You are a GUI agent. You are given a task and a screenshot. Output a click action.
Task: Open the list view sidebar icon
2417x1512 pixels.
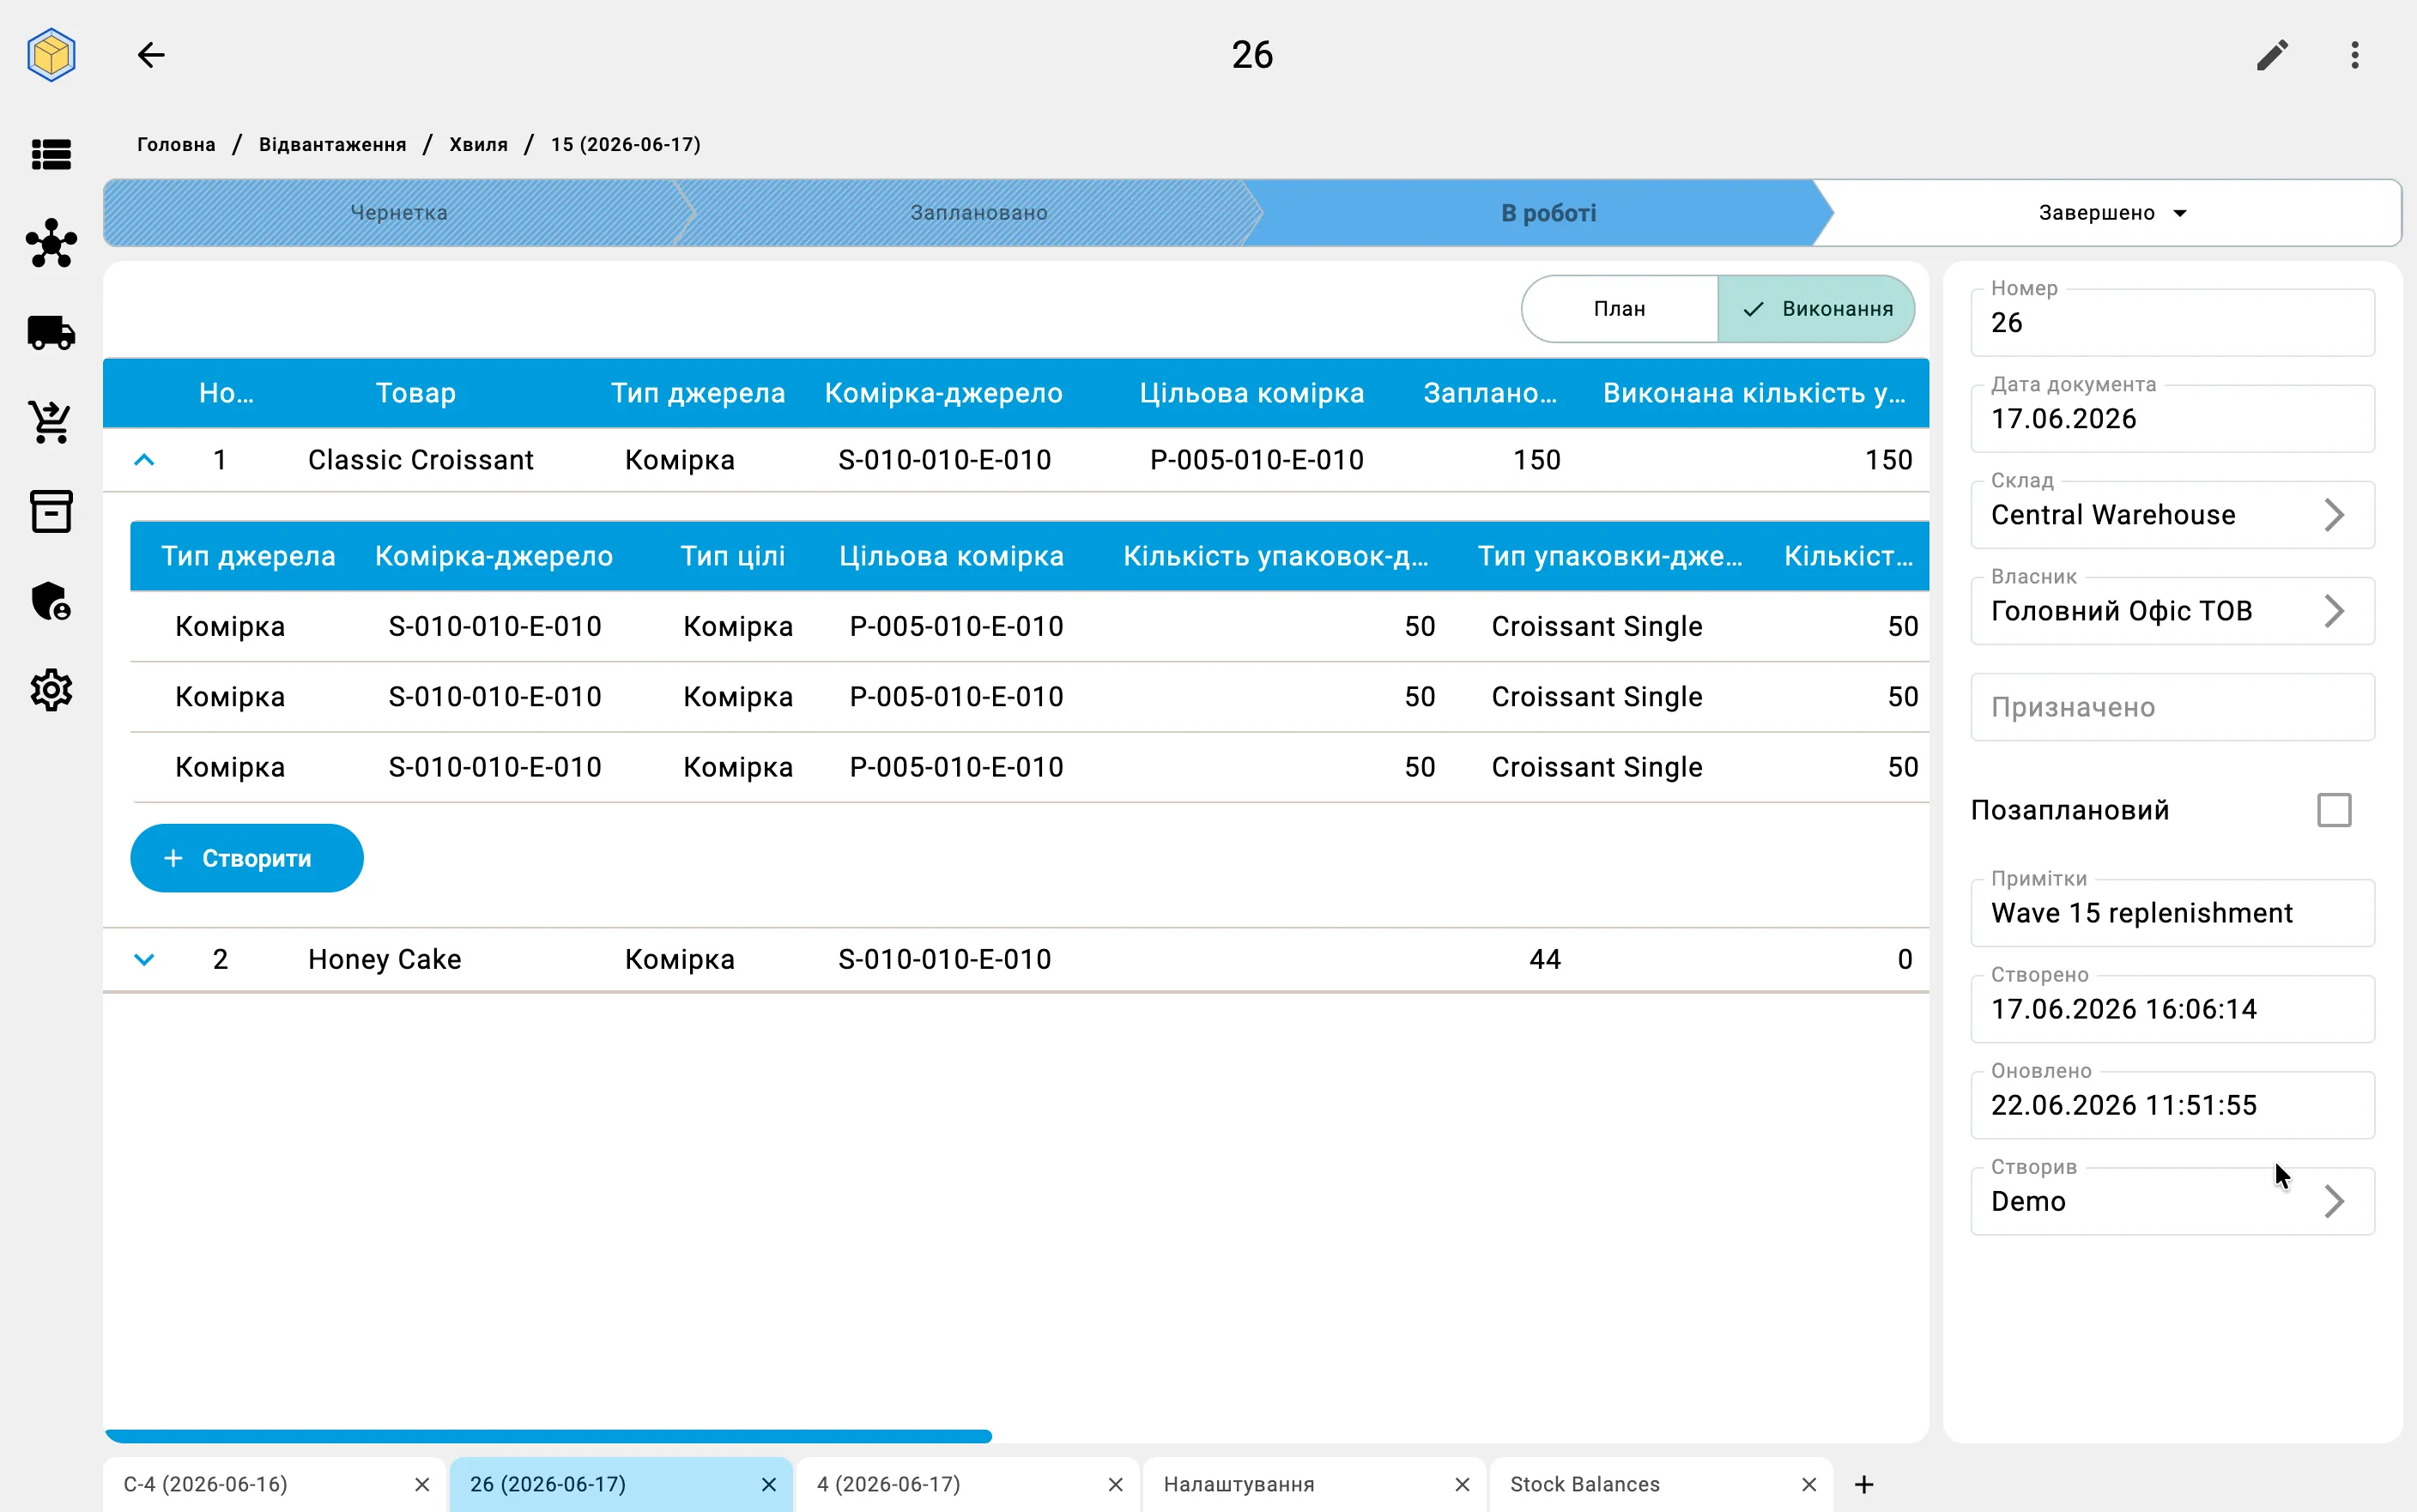click(51, 155)
